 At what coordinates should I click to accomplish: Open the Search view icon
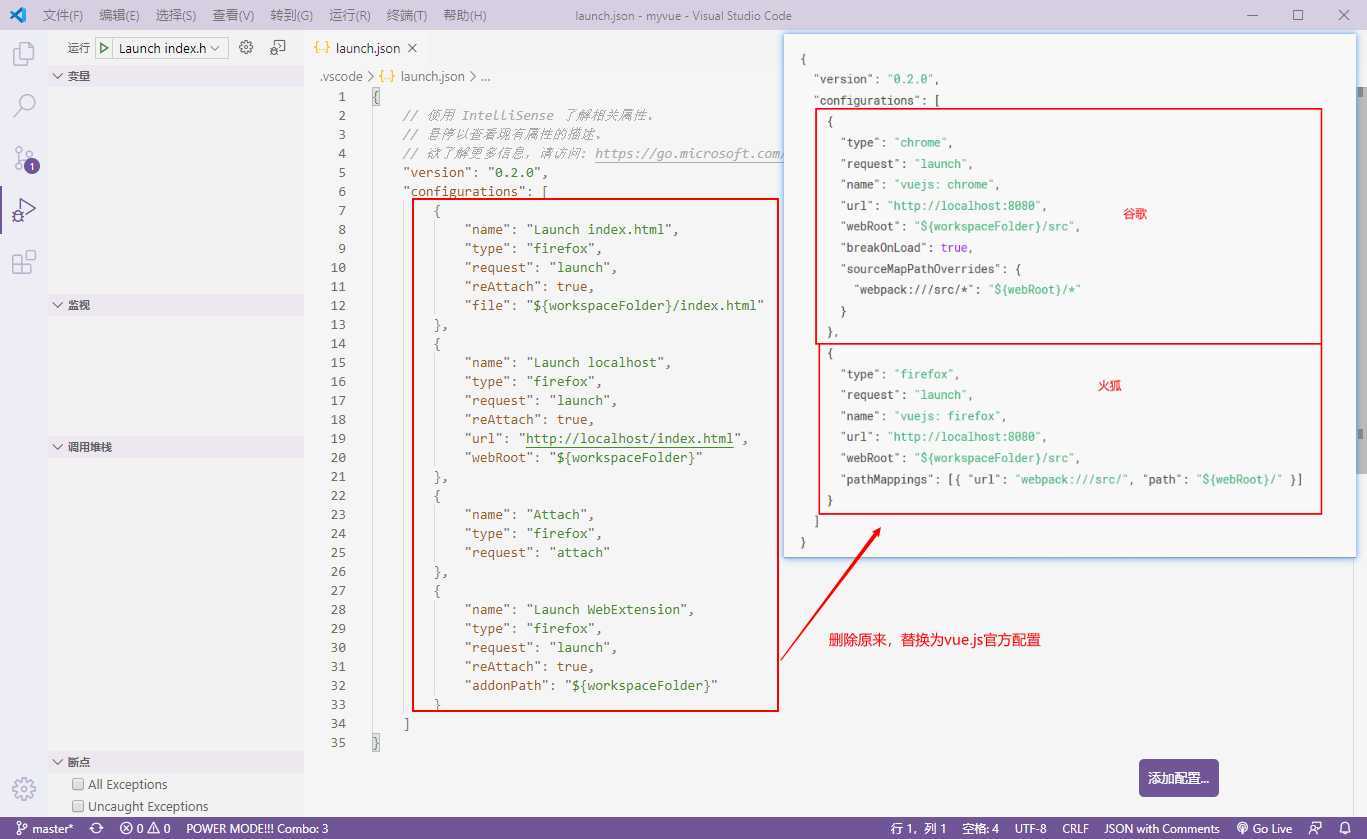point(24,105)
